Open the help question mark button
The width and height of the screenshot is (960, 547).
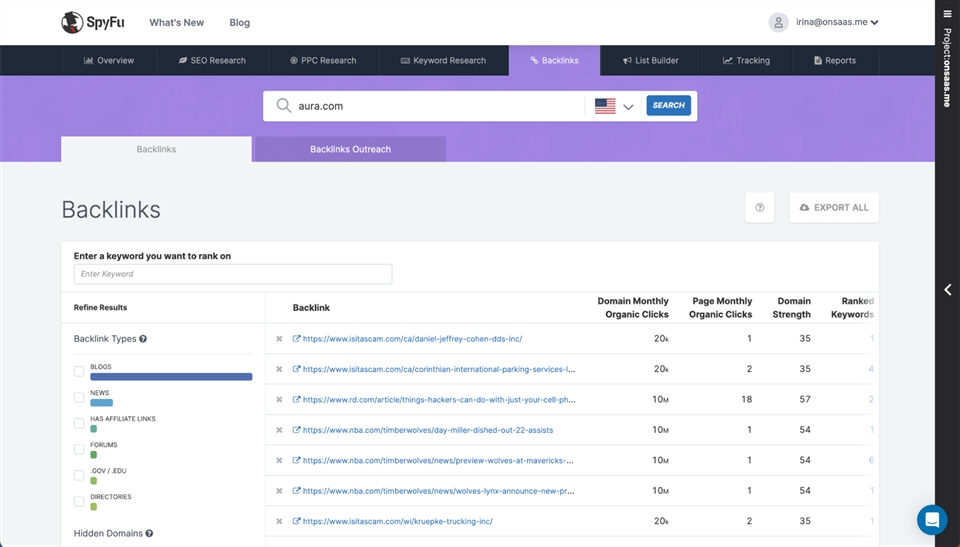[759, 208]
